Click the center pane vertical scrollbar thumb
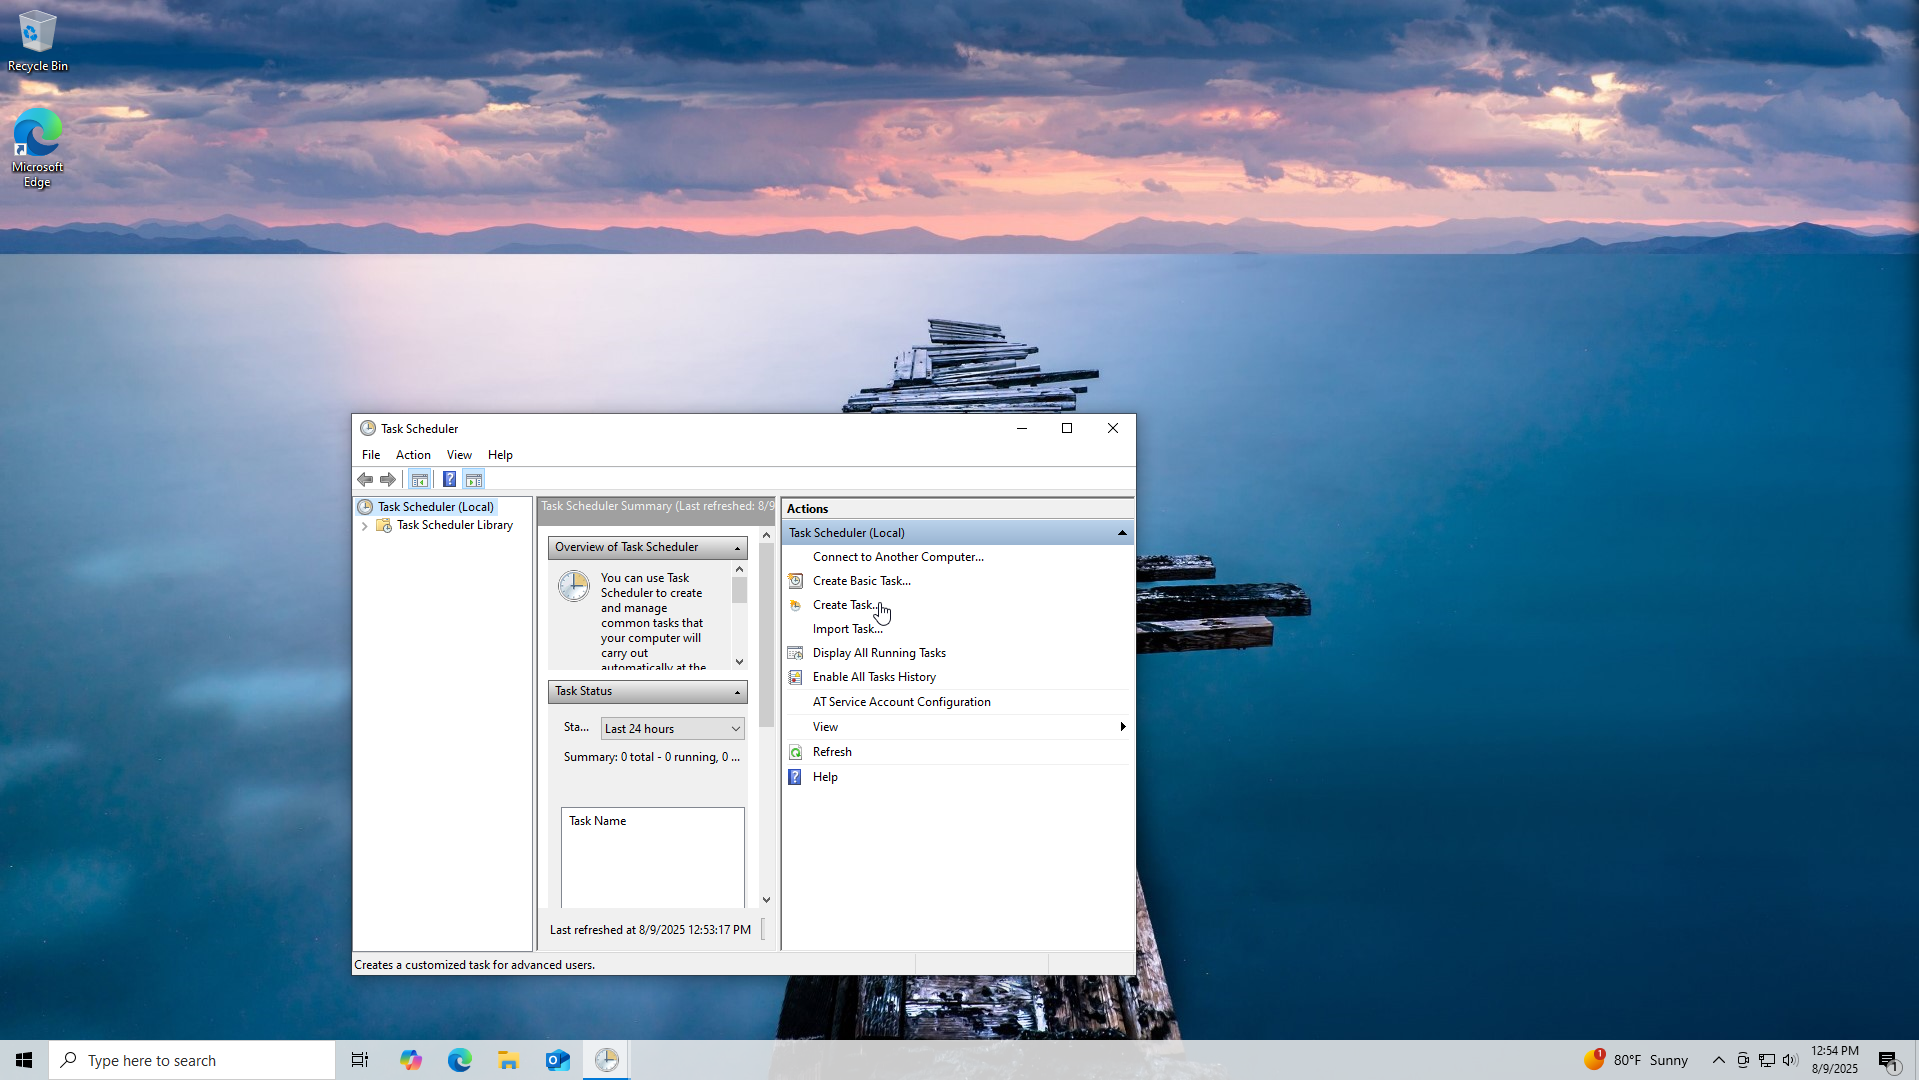The height and width of the screenshot is (1080, 1919). (x=766, y=635)
